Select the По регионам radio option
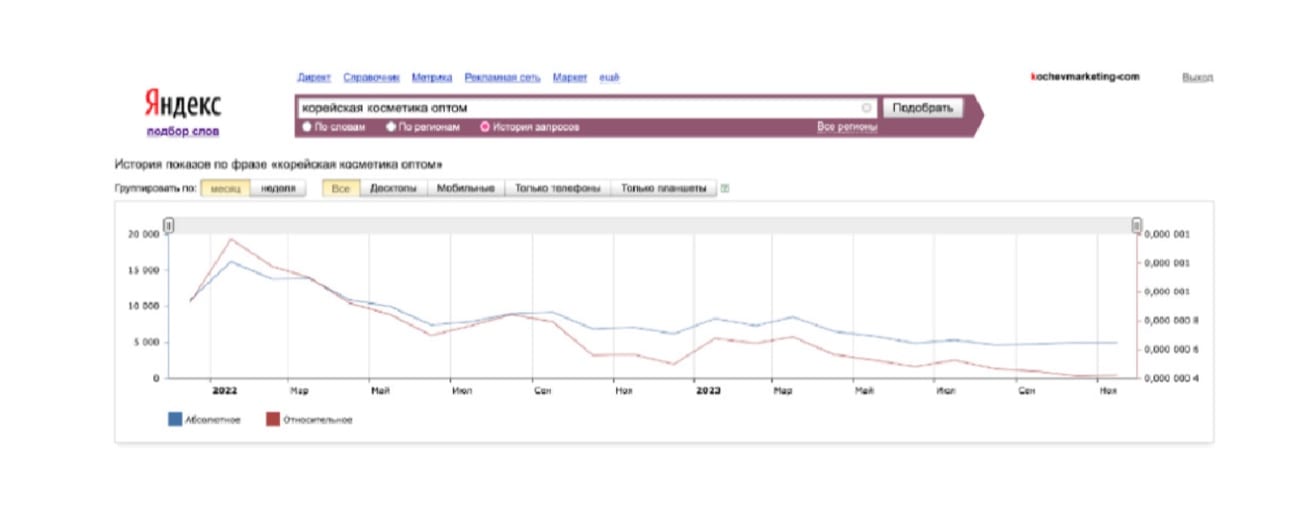Image resolution: width=1300 pixels, height=509 pixels. click(x=391, y=127)
